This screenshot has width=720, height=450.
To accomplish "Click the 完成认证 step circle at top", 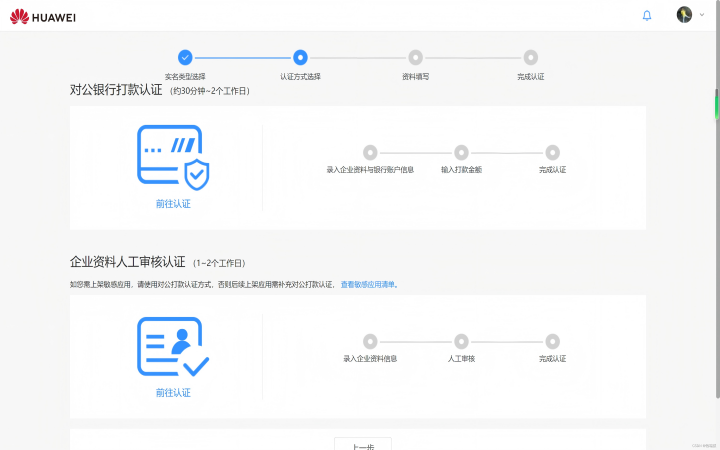I will [x=531, y=58].
